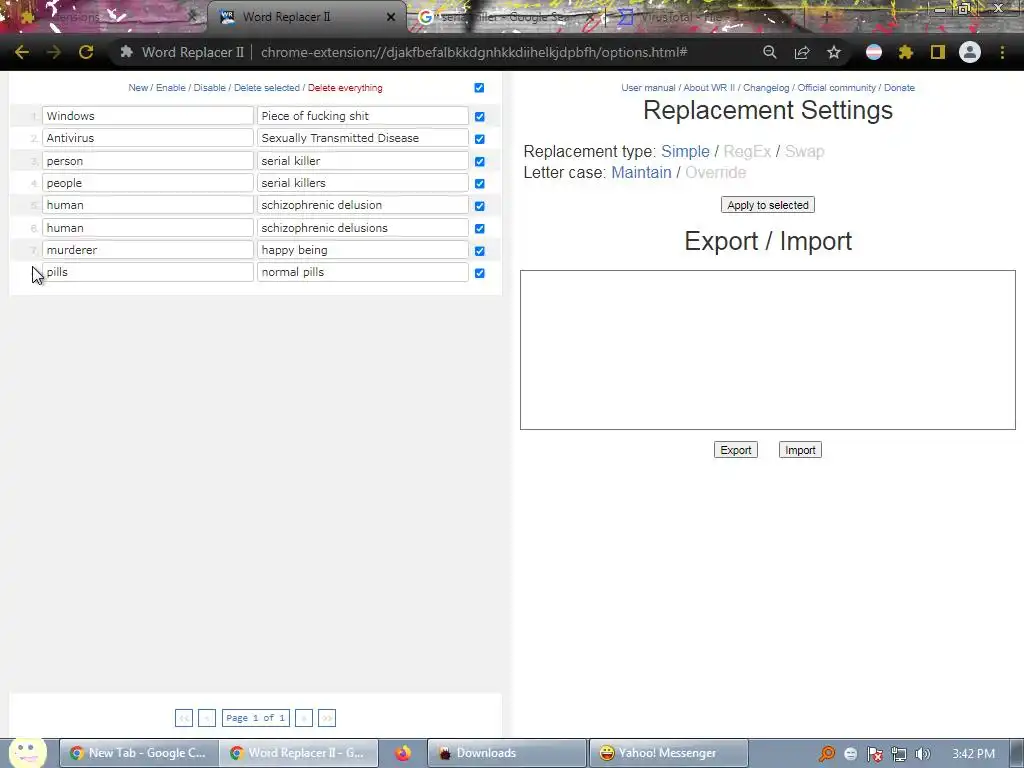
Task: Click the volume speaker tray icon
Action: point(923,754)
